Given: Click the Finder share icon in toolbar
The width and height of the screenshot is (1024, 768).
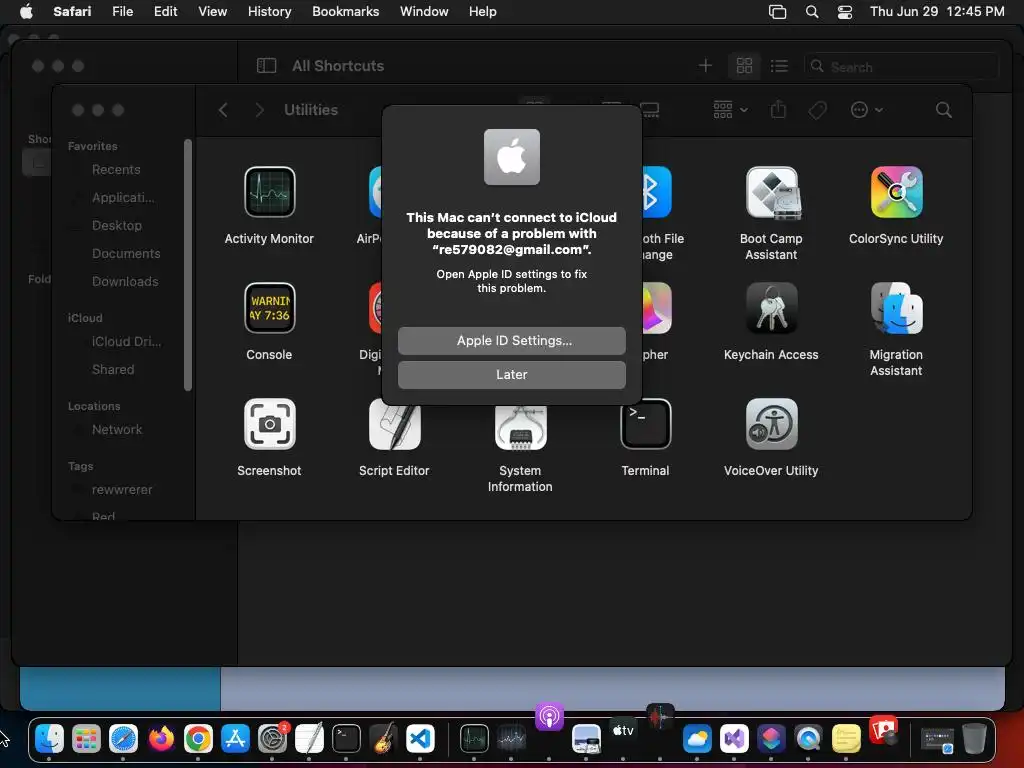Looking at the screenshot, I should point(778,110).
